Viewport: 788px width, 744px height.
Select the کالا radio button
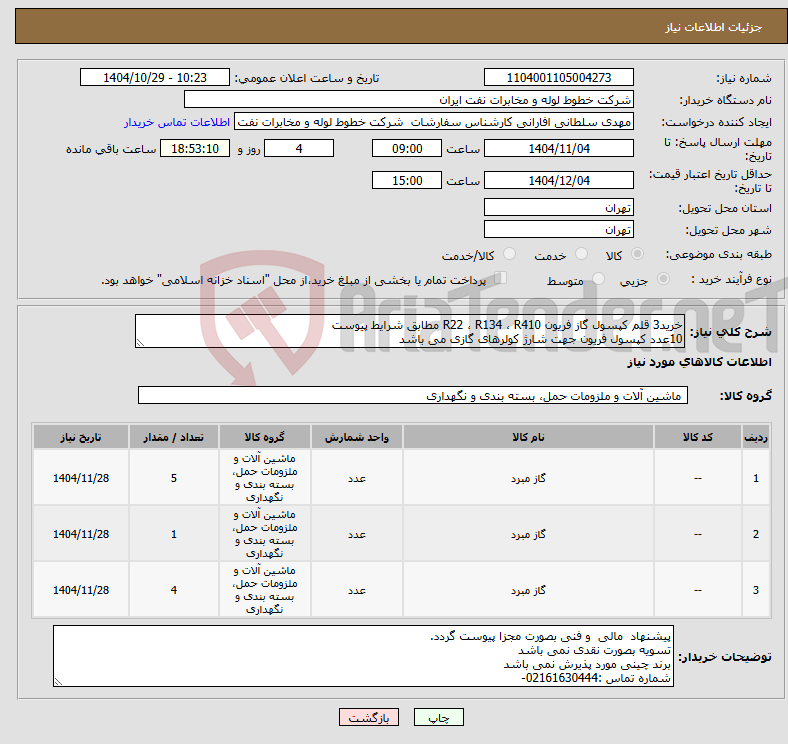click(637, 254)
